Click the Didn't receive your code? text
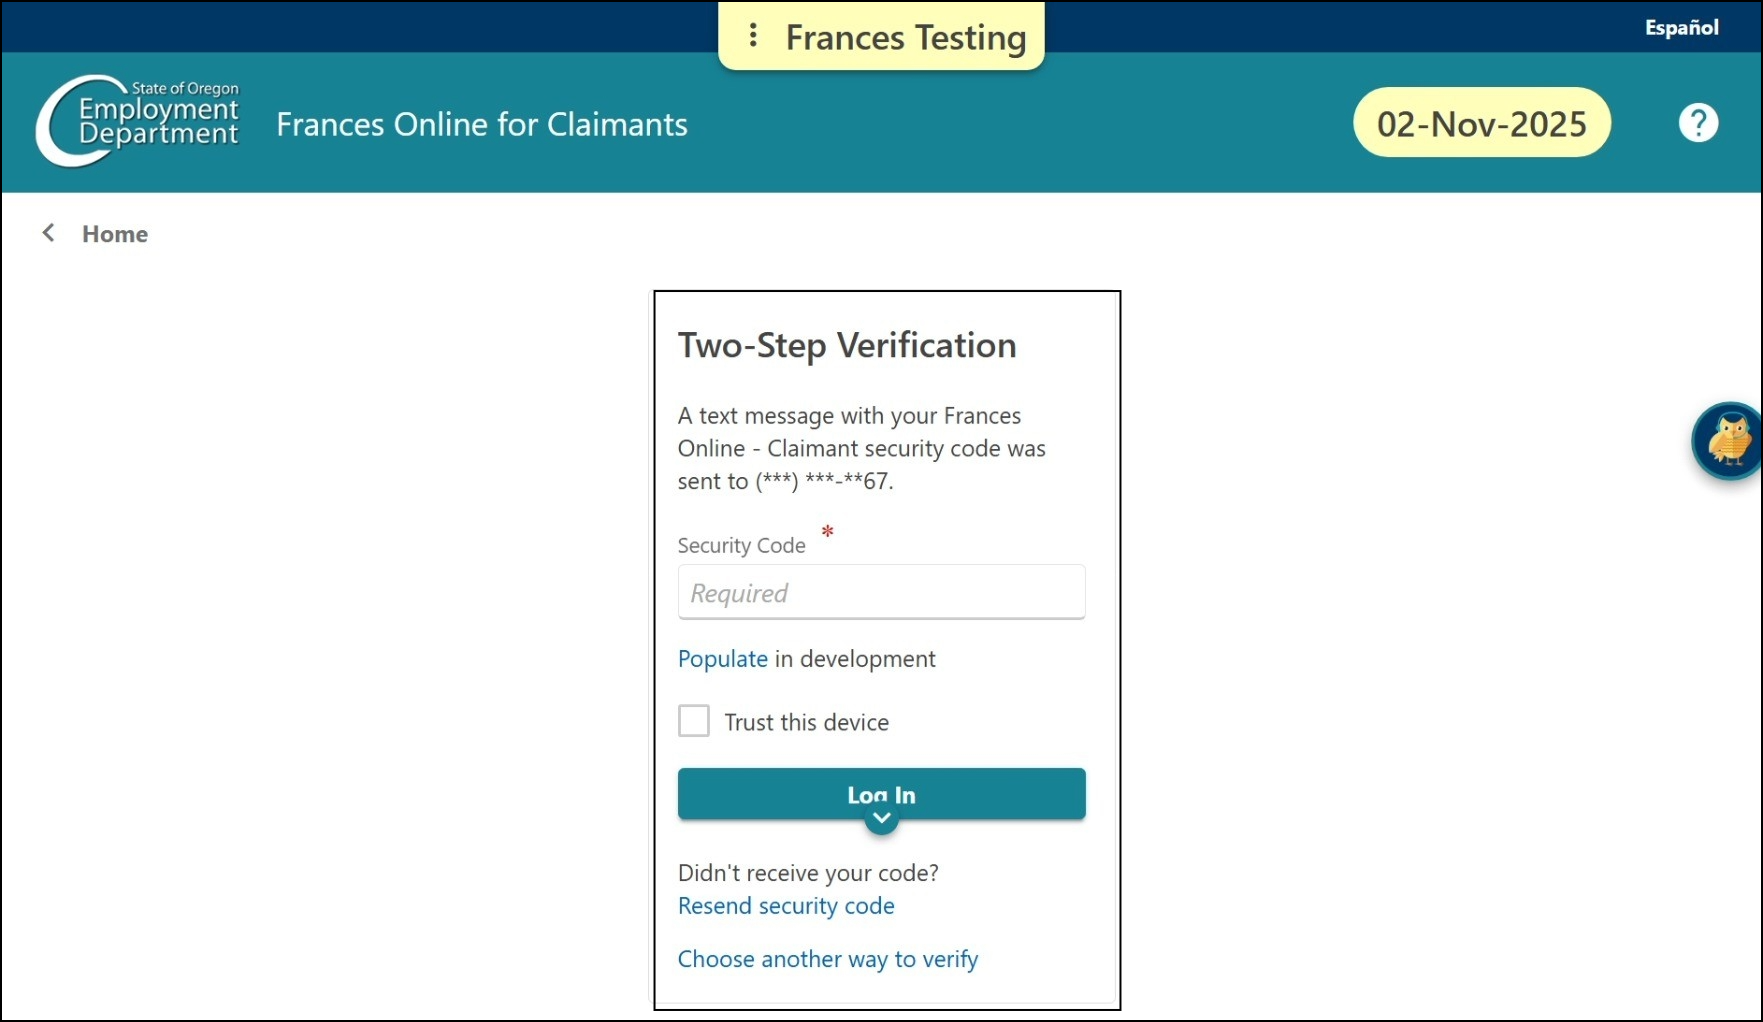This screenshot has width=1763, height=1022. (x=808, y=873)
